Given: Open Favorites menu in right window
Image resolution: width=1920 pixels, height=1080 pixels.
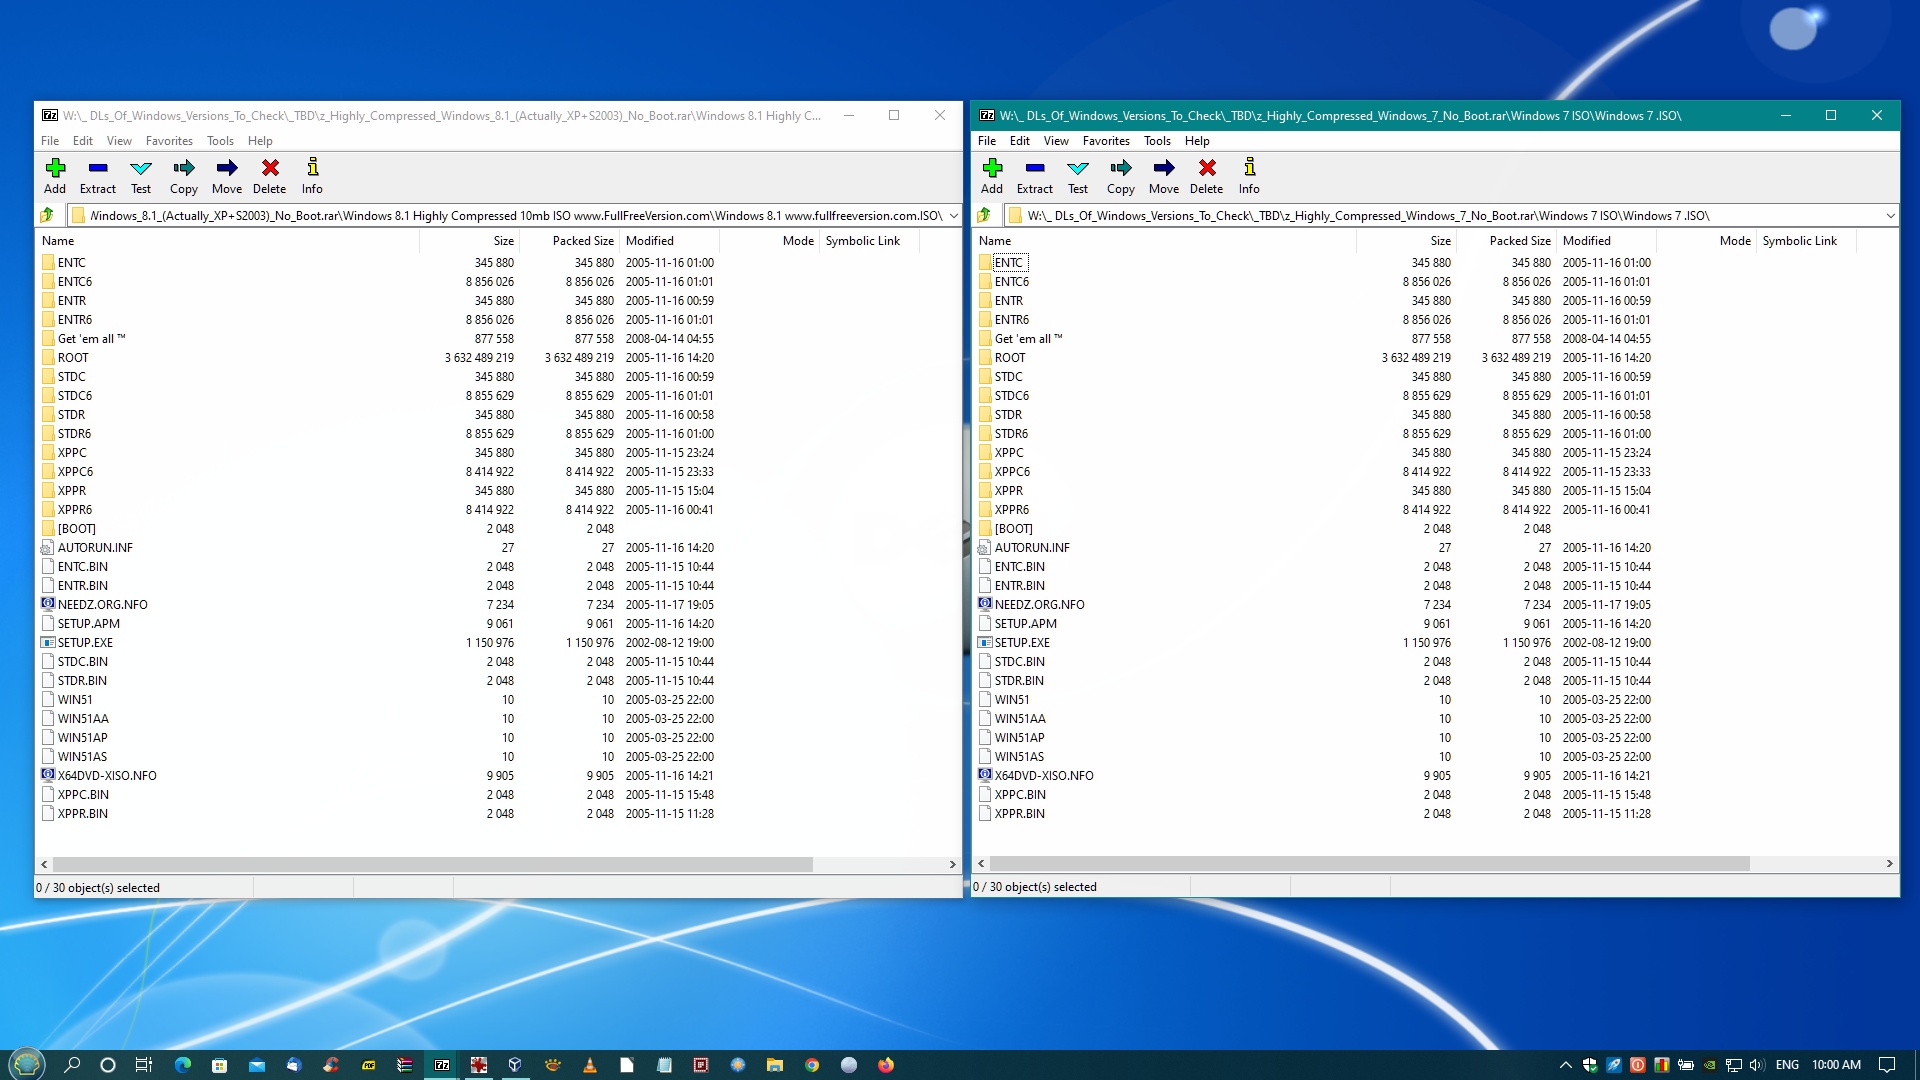Looking at the screenshot, I should coord(1106,141).
